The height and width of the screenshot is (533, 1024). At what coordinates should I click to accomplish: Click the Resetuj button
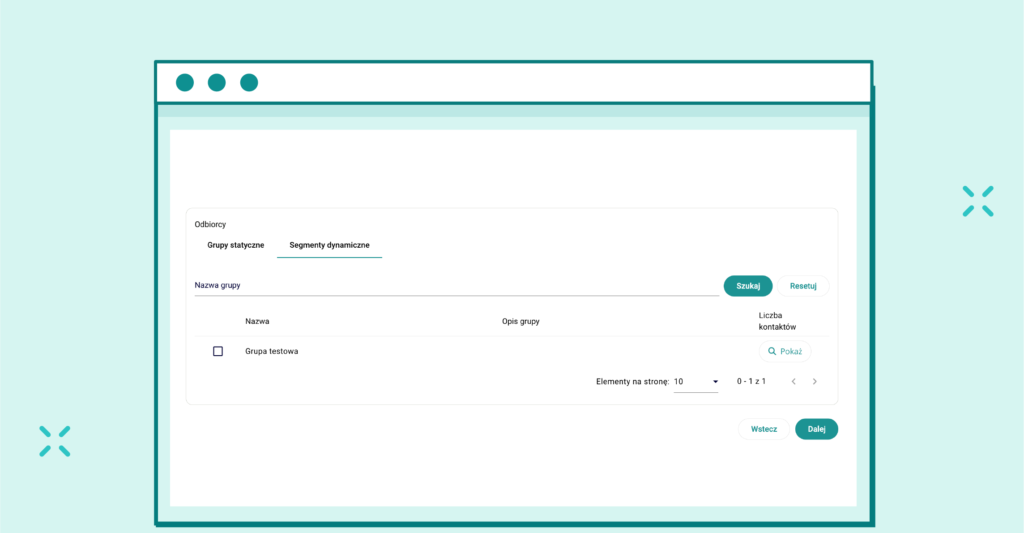point(803,286)
